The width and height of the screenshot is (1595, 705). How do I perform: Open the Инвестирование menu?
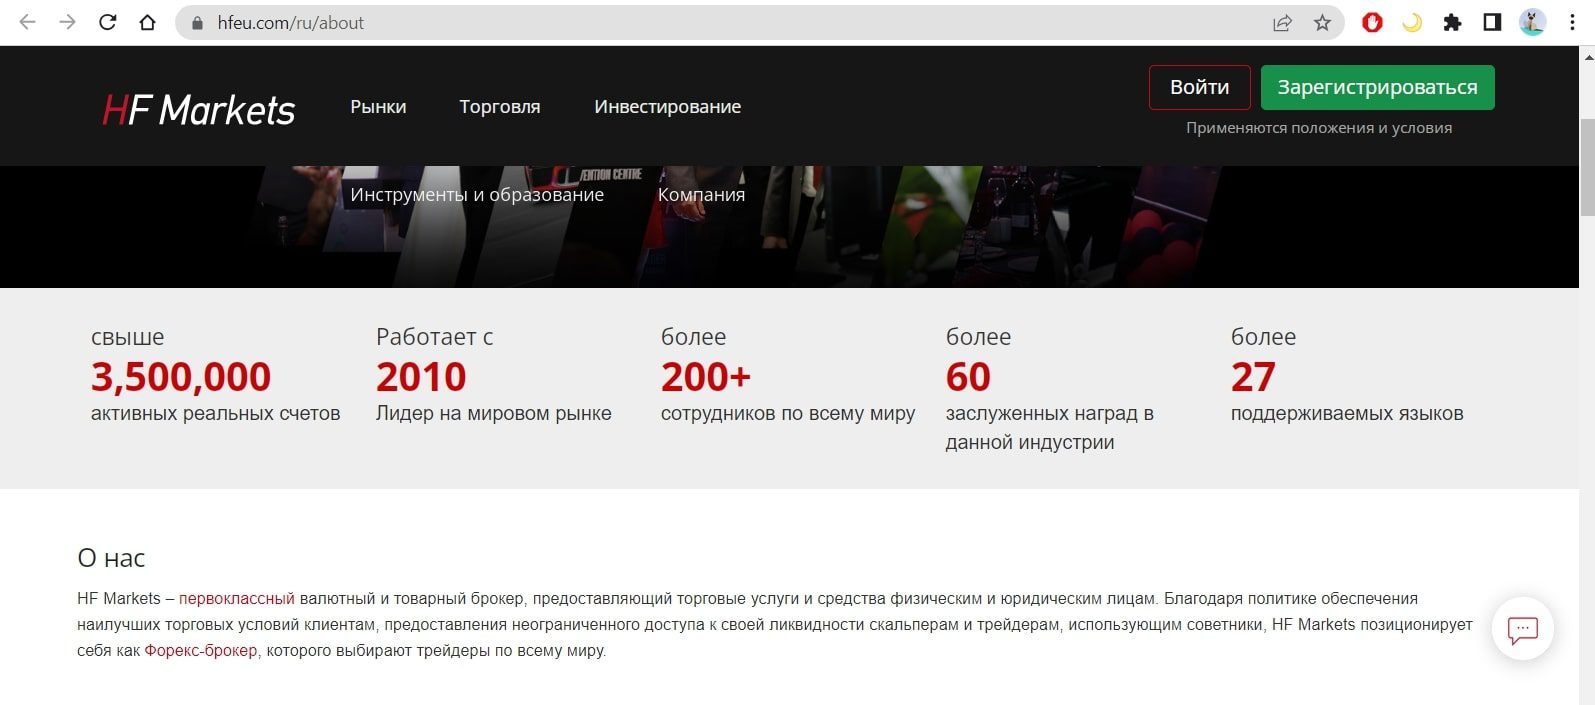click(667, 107)
